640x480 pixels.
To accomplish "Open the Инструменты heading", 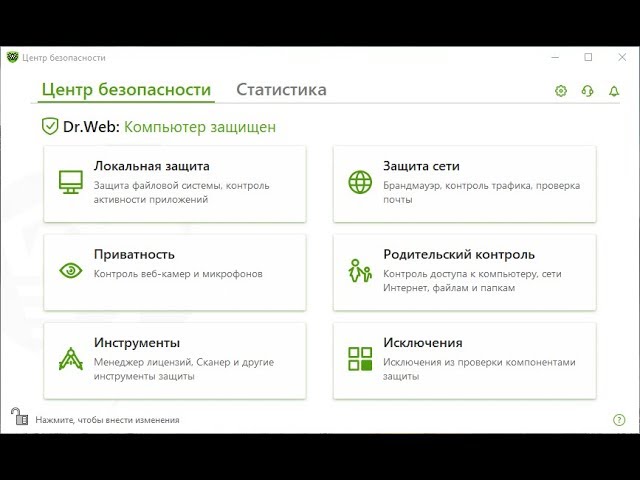I will tap(137, 342).
